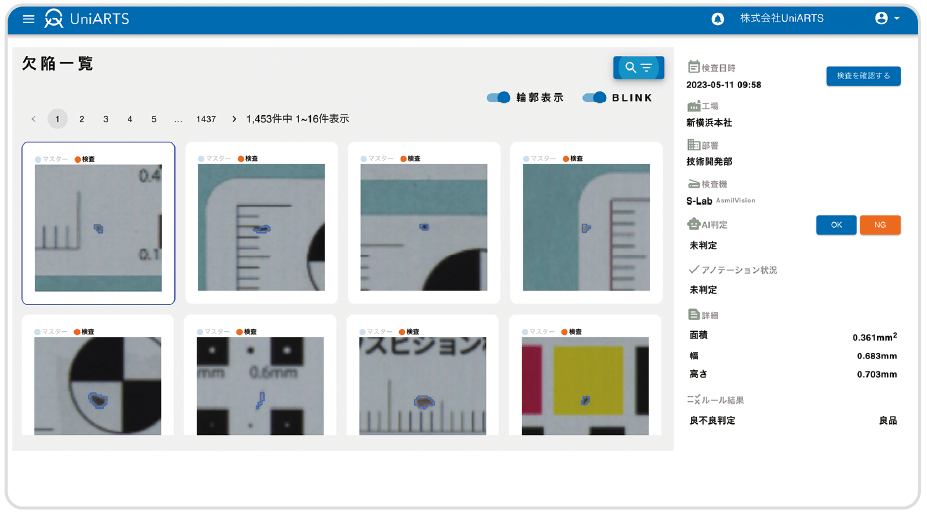This screenshot has width=927, height=512.
Task: Toggle the BLINK switch
Action: [x=594, y=98]
